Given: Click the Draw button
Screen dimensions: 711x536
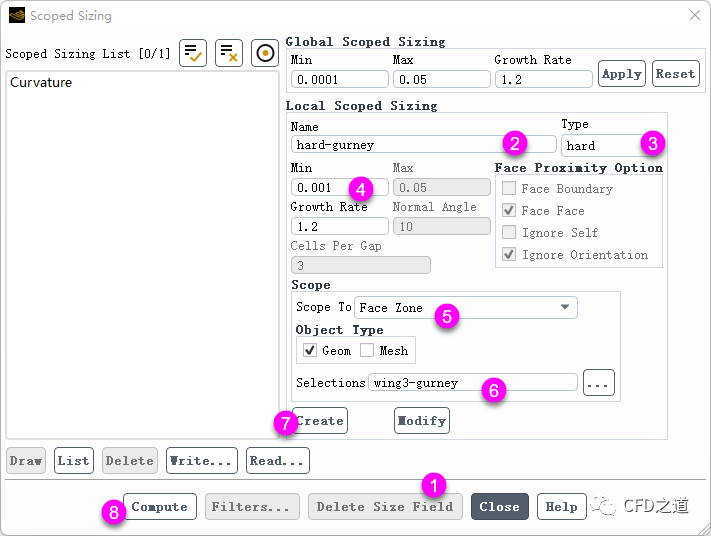Looking at the screenshot, I should tap(26, 460).
